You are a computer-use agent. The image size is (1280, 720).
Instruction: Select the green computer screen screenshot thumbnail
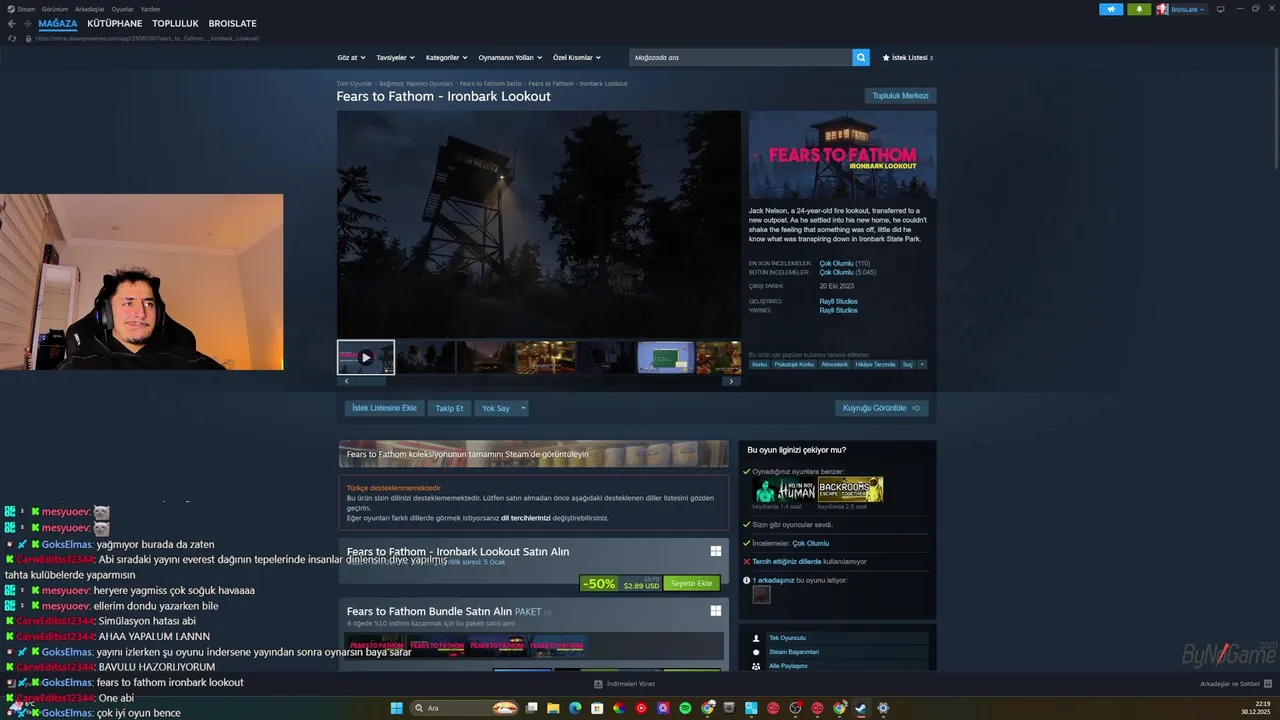(666, 357)
